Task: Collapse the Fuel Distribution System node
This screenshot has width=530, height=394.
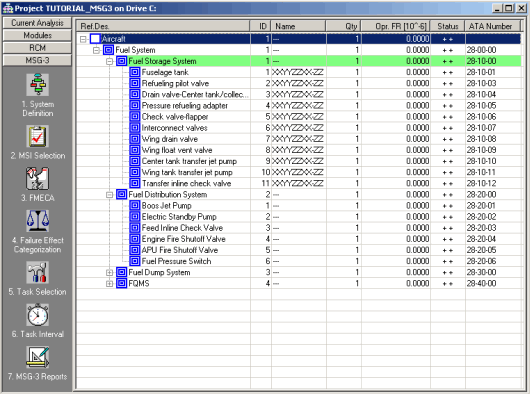Action: 109,195
